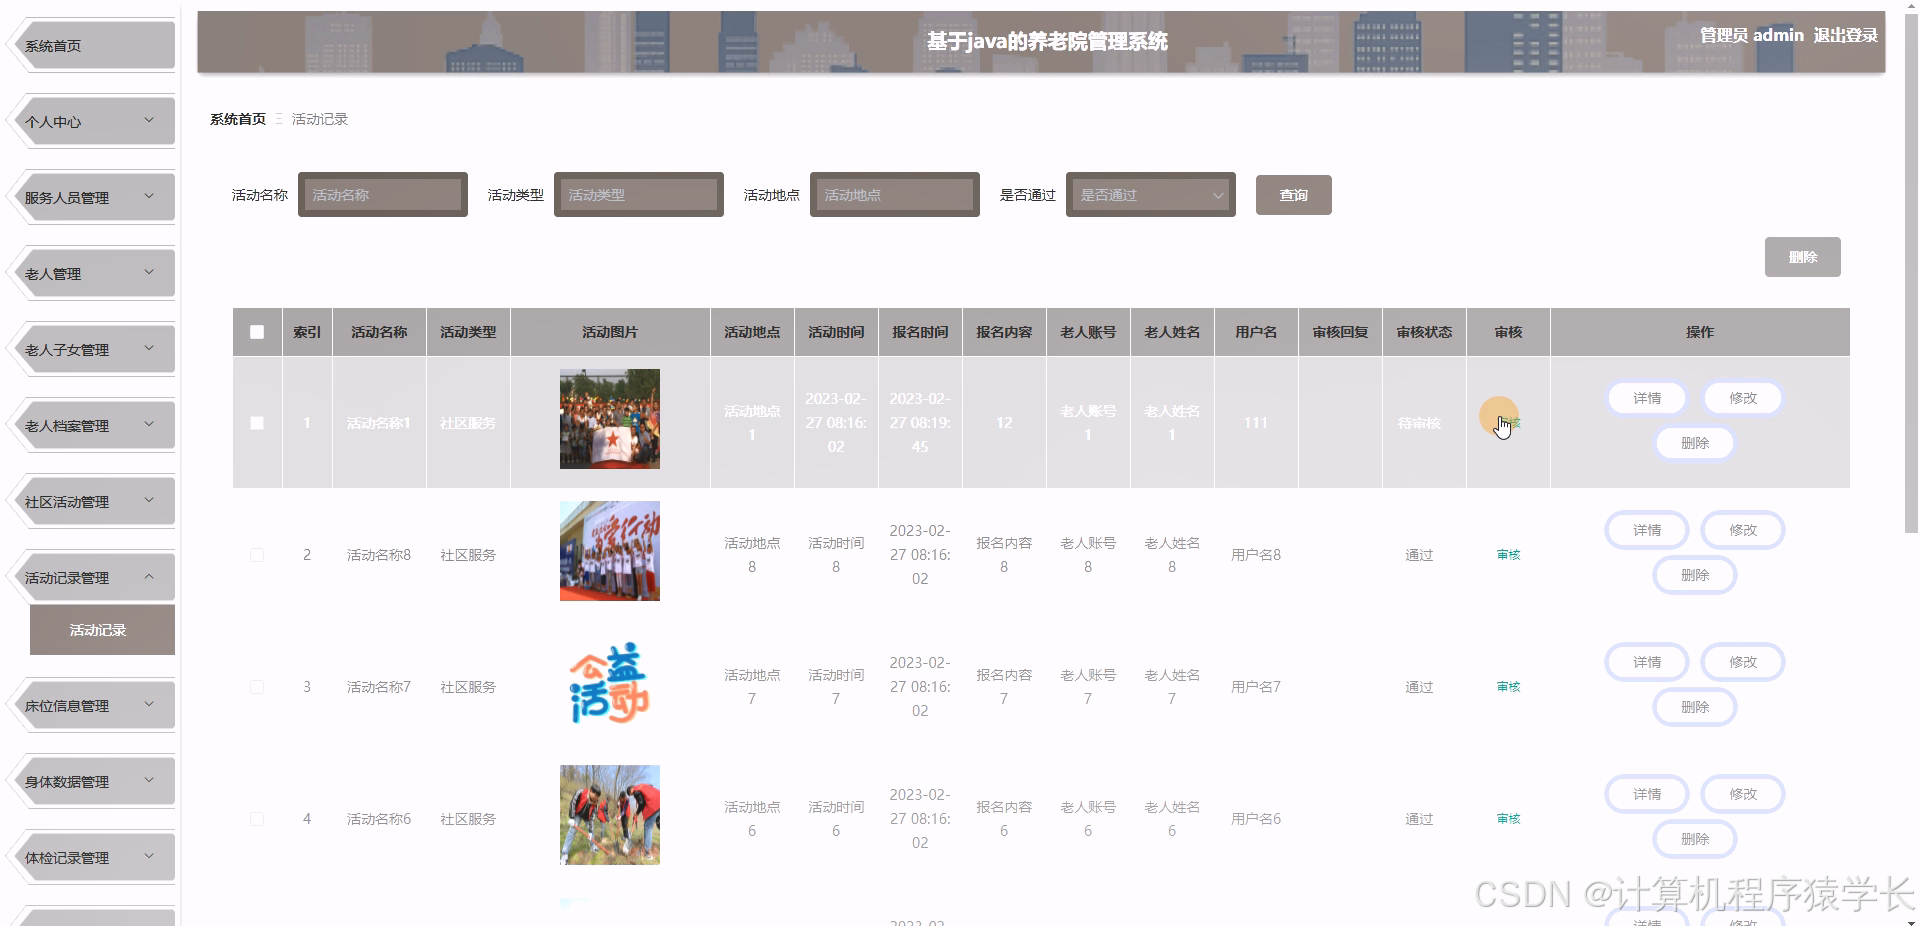This screenshot has height=926, width=1920.
Task: Tick the checkbox for row 活动名称1
Action: pyautogui.click(x=257, y=423)
